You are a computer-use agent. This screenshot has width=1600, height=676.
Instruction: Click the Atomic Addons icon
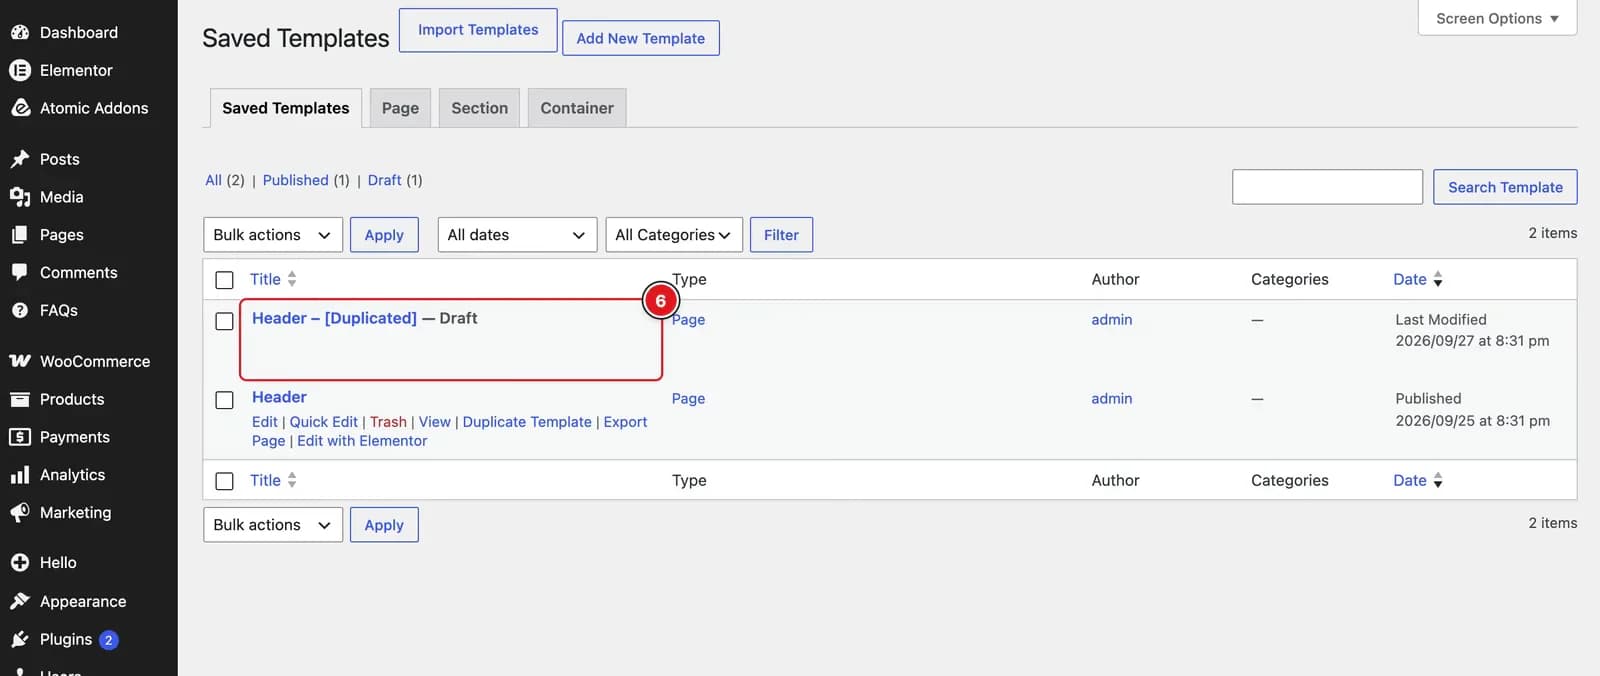20,108
